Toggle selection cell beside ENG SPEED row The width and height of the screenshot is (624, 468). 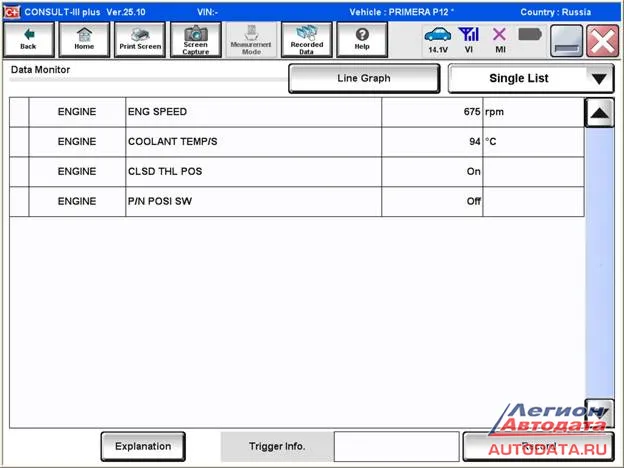point(19,112)
